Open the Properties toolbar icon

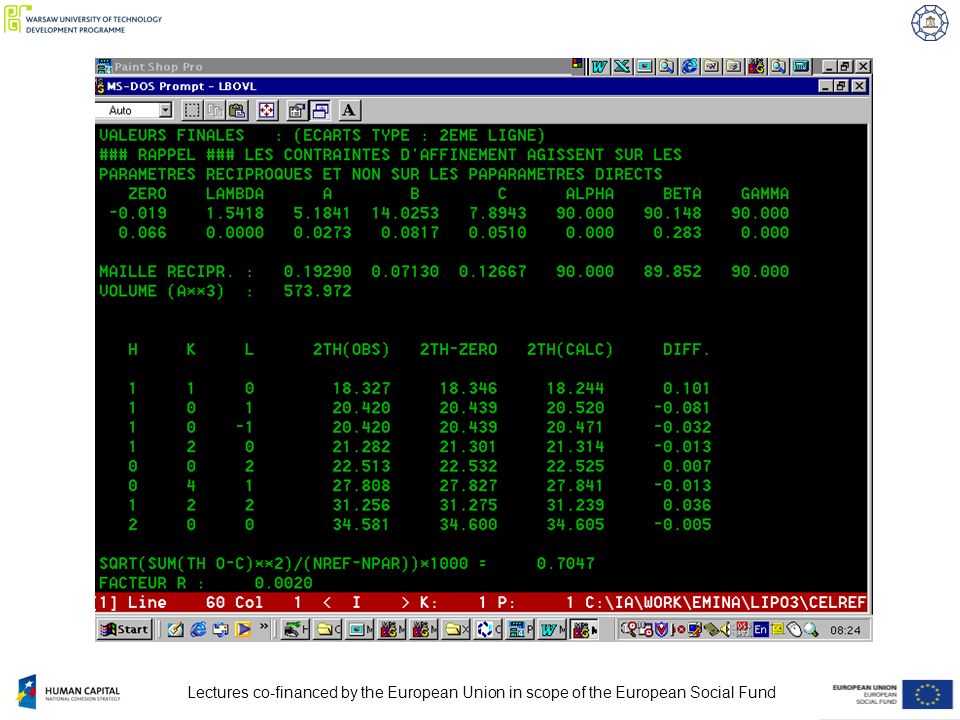pyautogui.click(x=297, y=110)
